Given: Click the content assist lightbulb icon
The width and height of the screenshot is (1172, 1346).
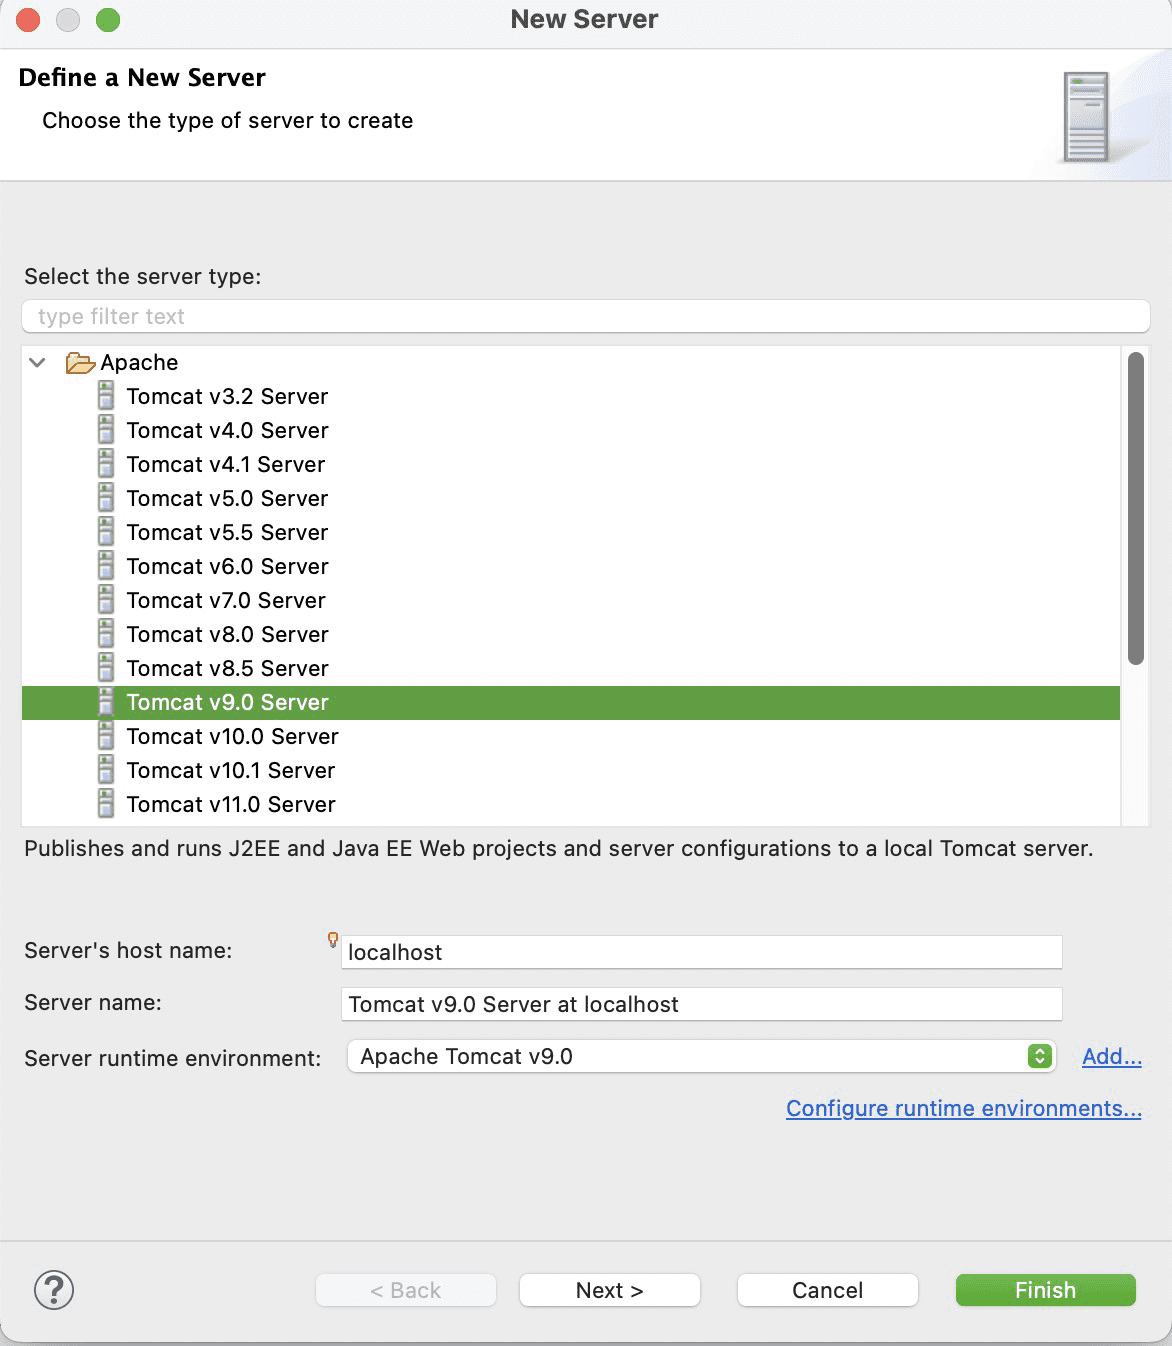Looking at the screenshot, I should pos(333,939).
